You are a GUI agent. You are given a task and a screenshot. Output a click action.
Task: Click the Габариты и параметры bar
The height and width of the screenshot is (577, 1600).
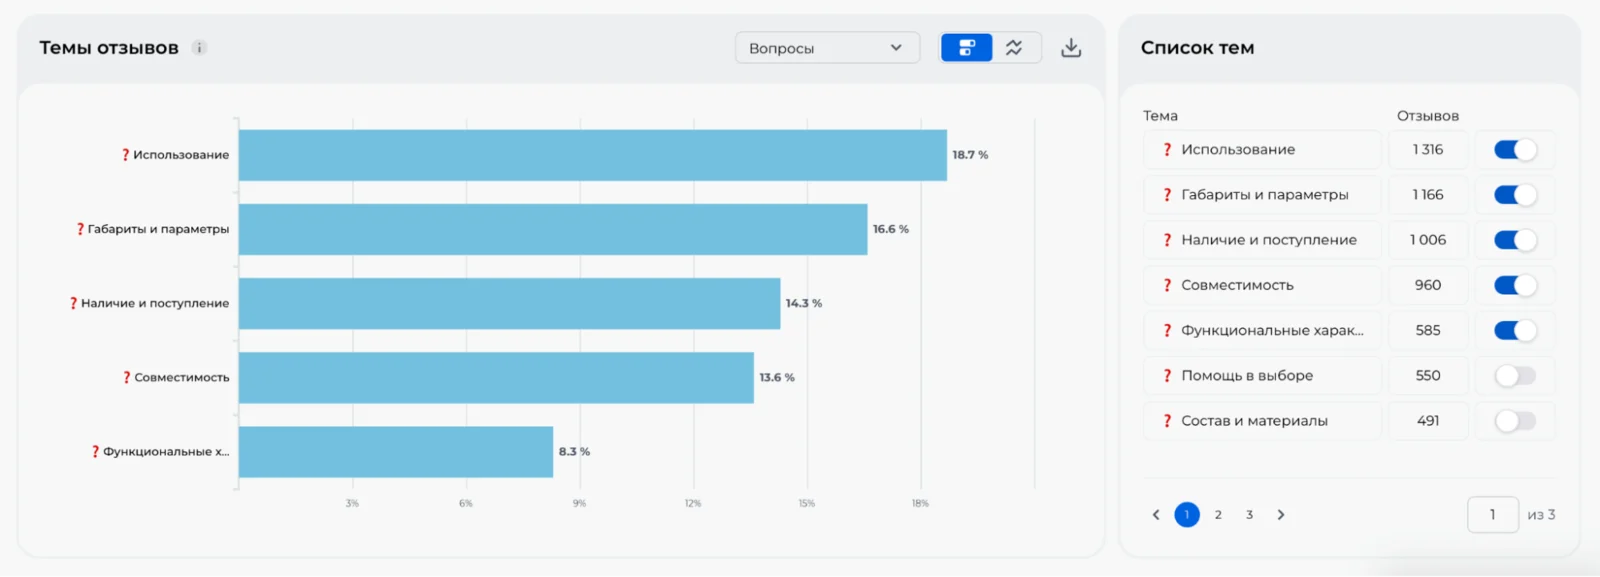coord(553,229)
